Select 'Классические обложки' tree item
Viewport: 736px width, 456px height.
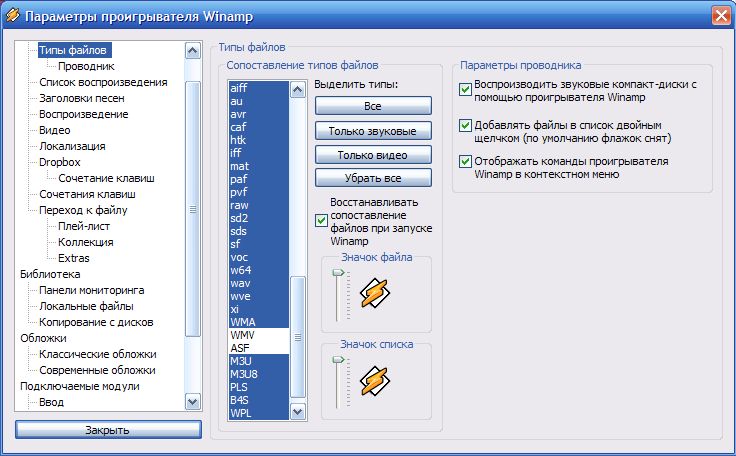97,353
